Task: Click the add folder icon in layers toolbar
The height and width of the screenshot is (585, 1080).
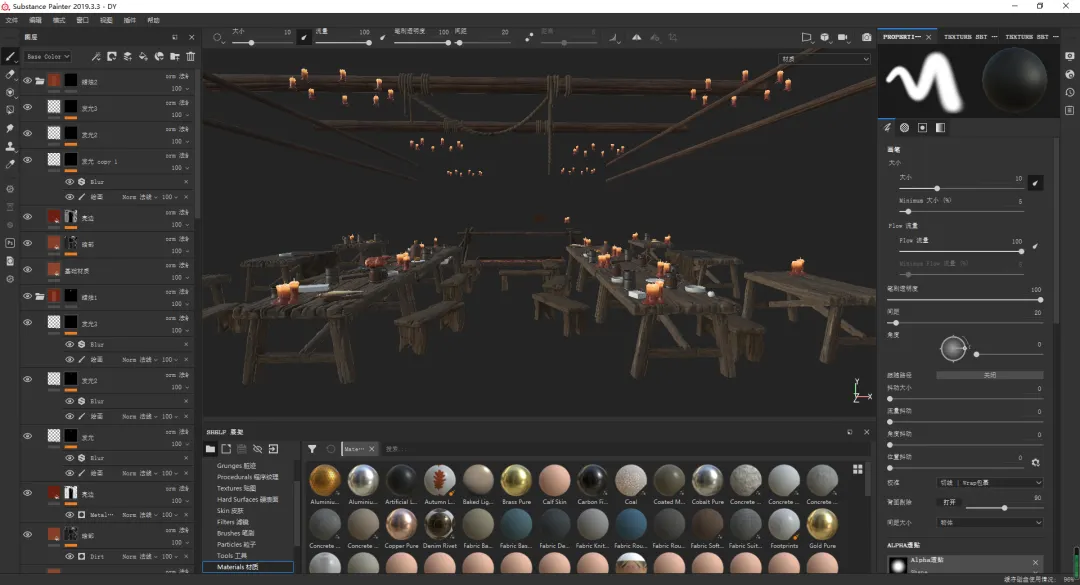Action: [x=175, y=57]
